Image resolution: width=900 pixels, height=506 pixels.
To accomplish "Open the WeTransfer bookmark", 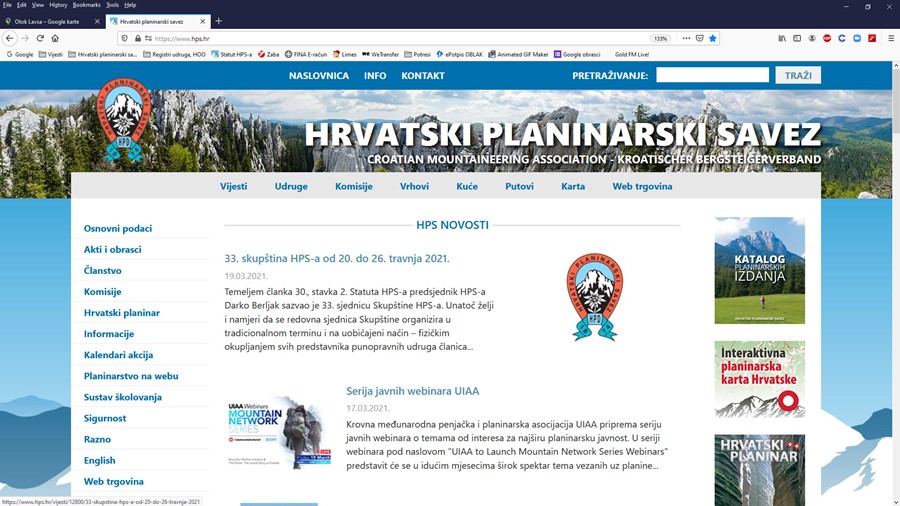I will pyautogui.click(x=381, y=55).
